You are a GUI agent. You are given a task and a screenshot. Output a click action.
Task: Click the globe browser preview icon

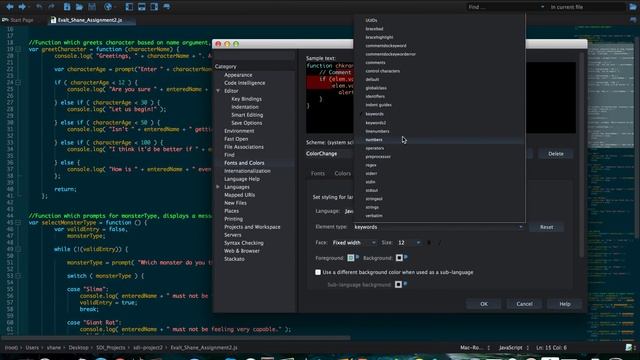108,7
